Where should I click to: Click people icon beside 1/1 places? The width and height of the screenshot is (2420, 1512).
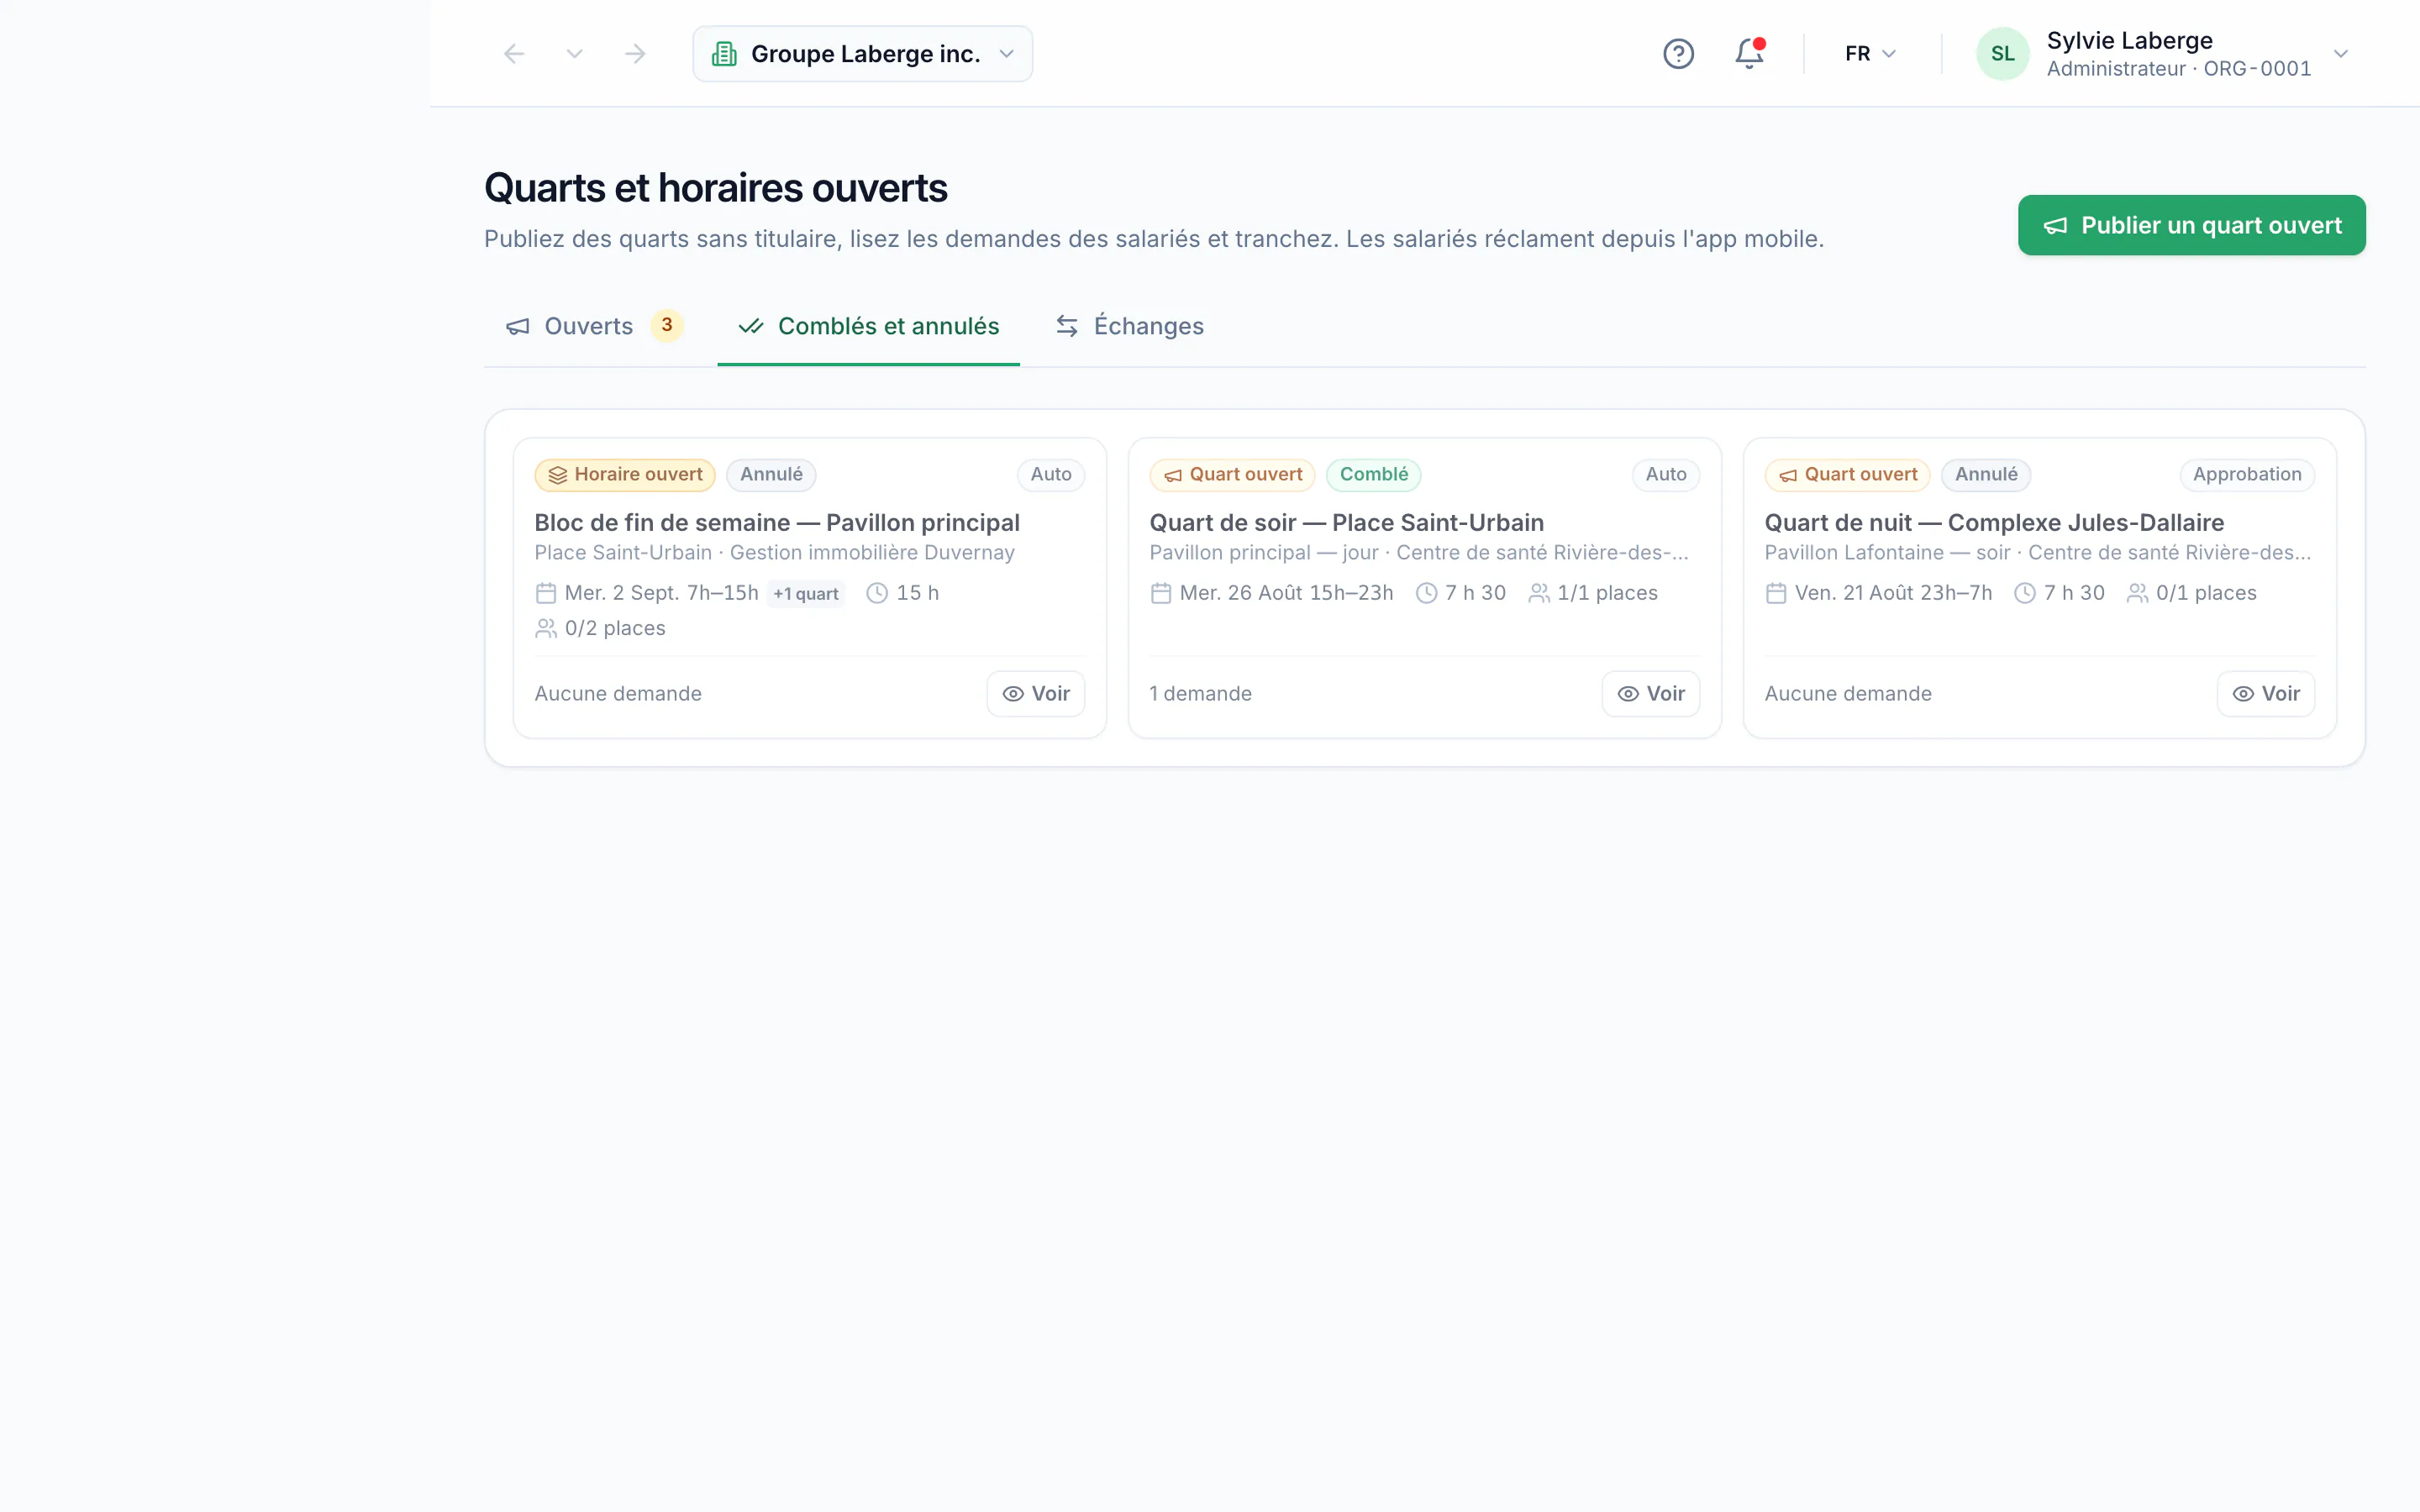coord(1539,593)
